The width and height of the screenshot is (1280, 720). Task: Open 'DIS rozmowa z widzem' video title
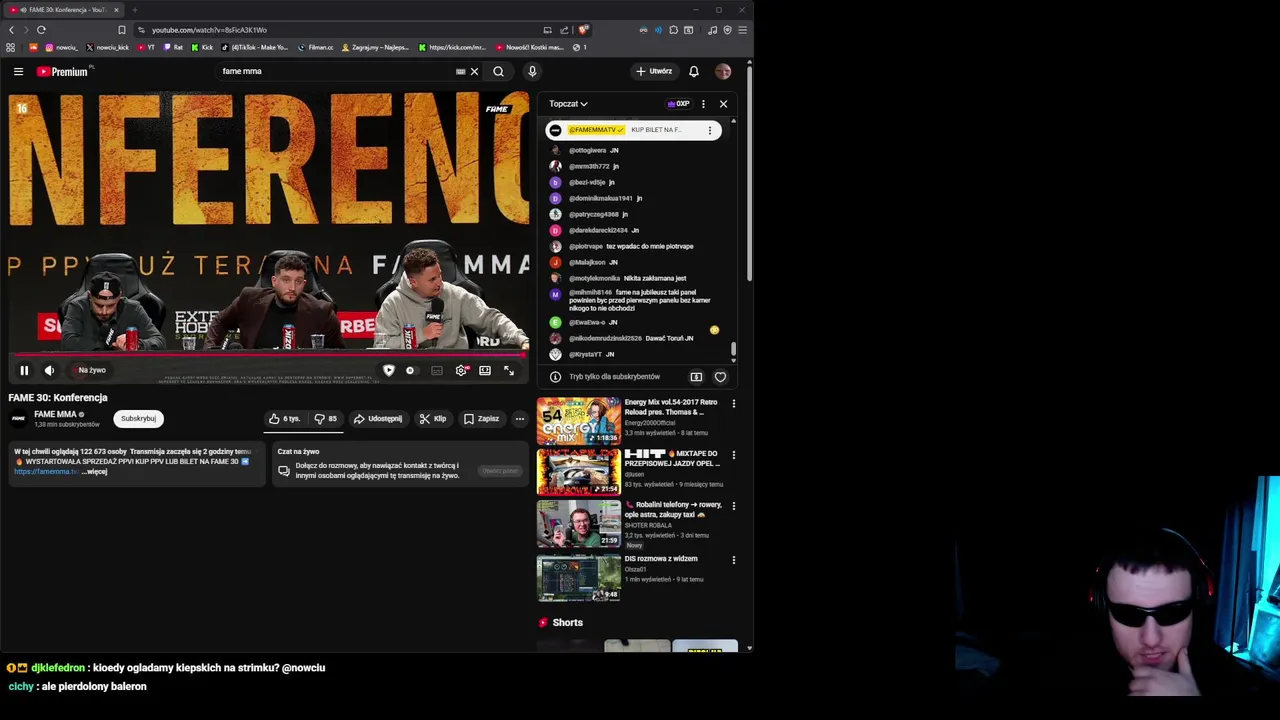(661, 559)
